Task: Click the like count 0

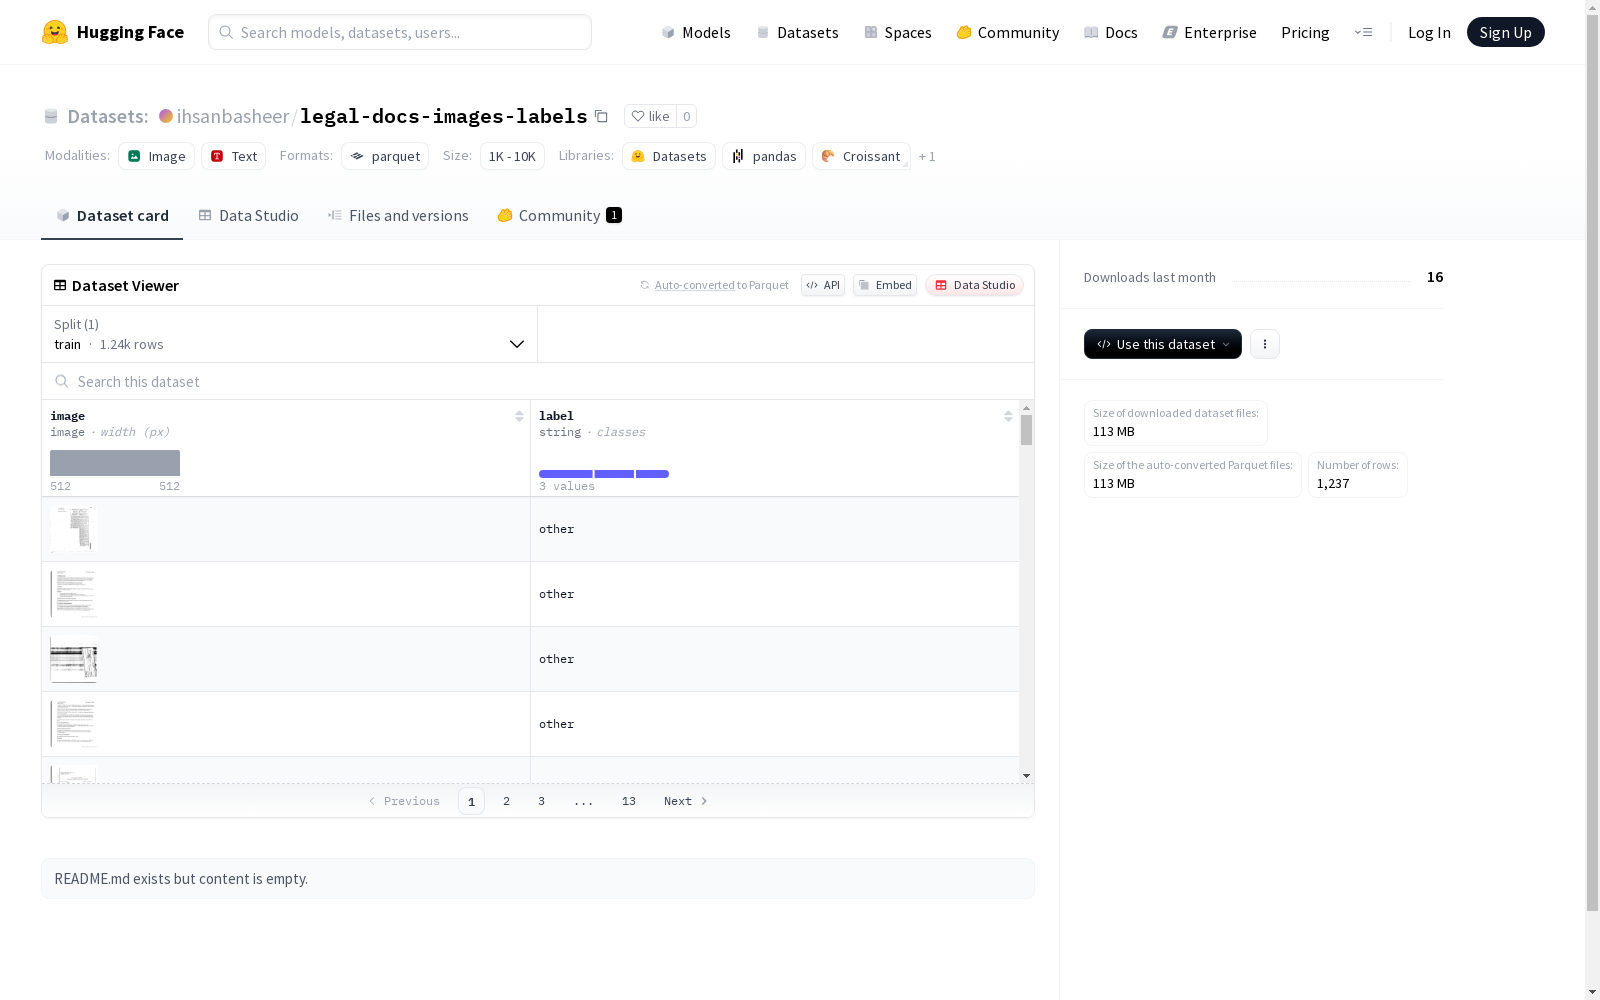Action: 687,116
